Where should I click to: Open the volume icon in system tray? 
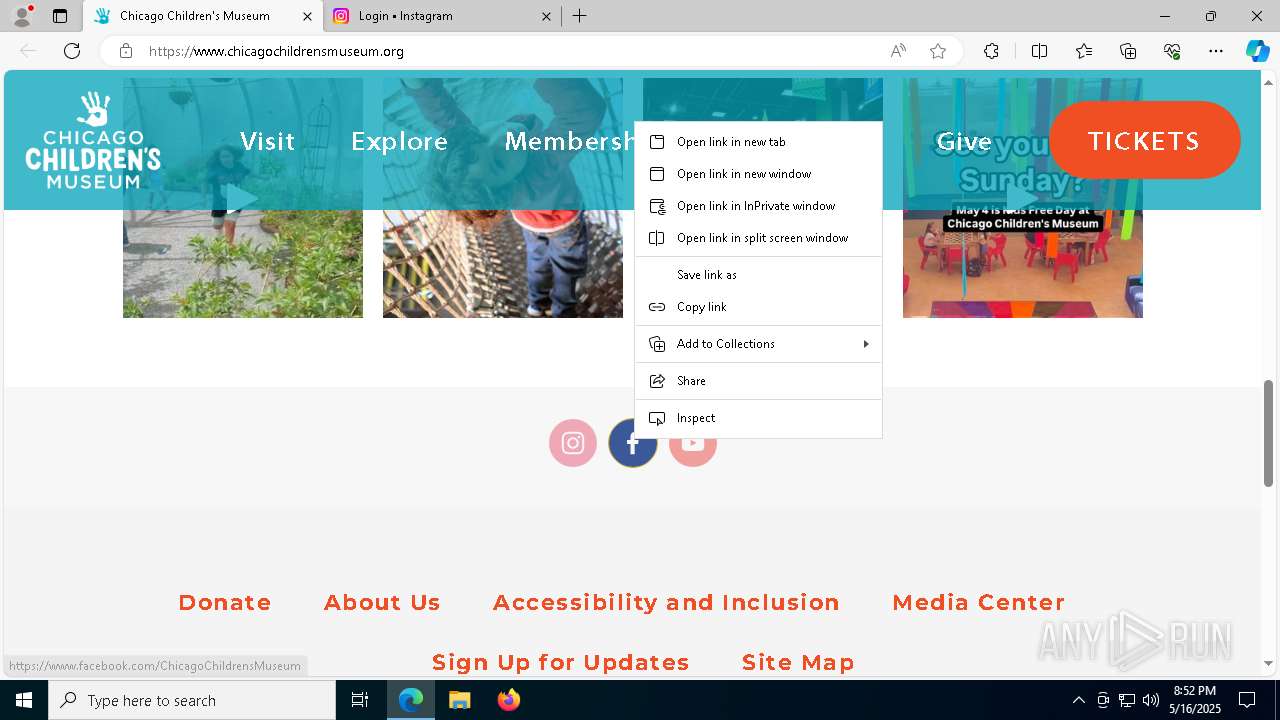click(x=1150, y=700)
